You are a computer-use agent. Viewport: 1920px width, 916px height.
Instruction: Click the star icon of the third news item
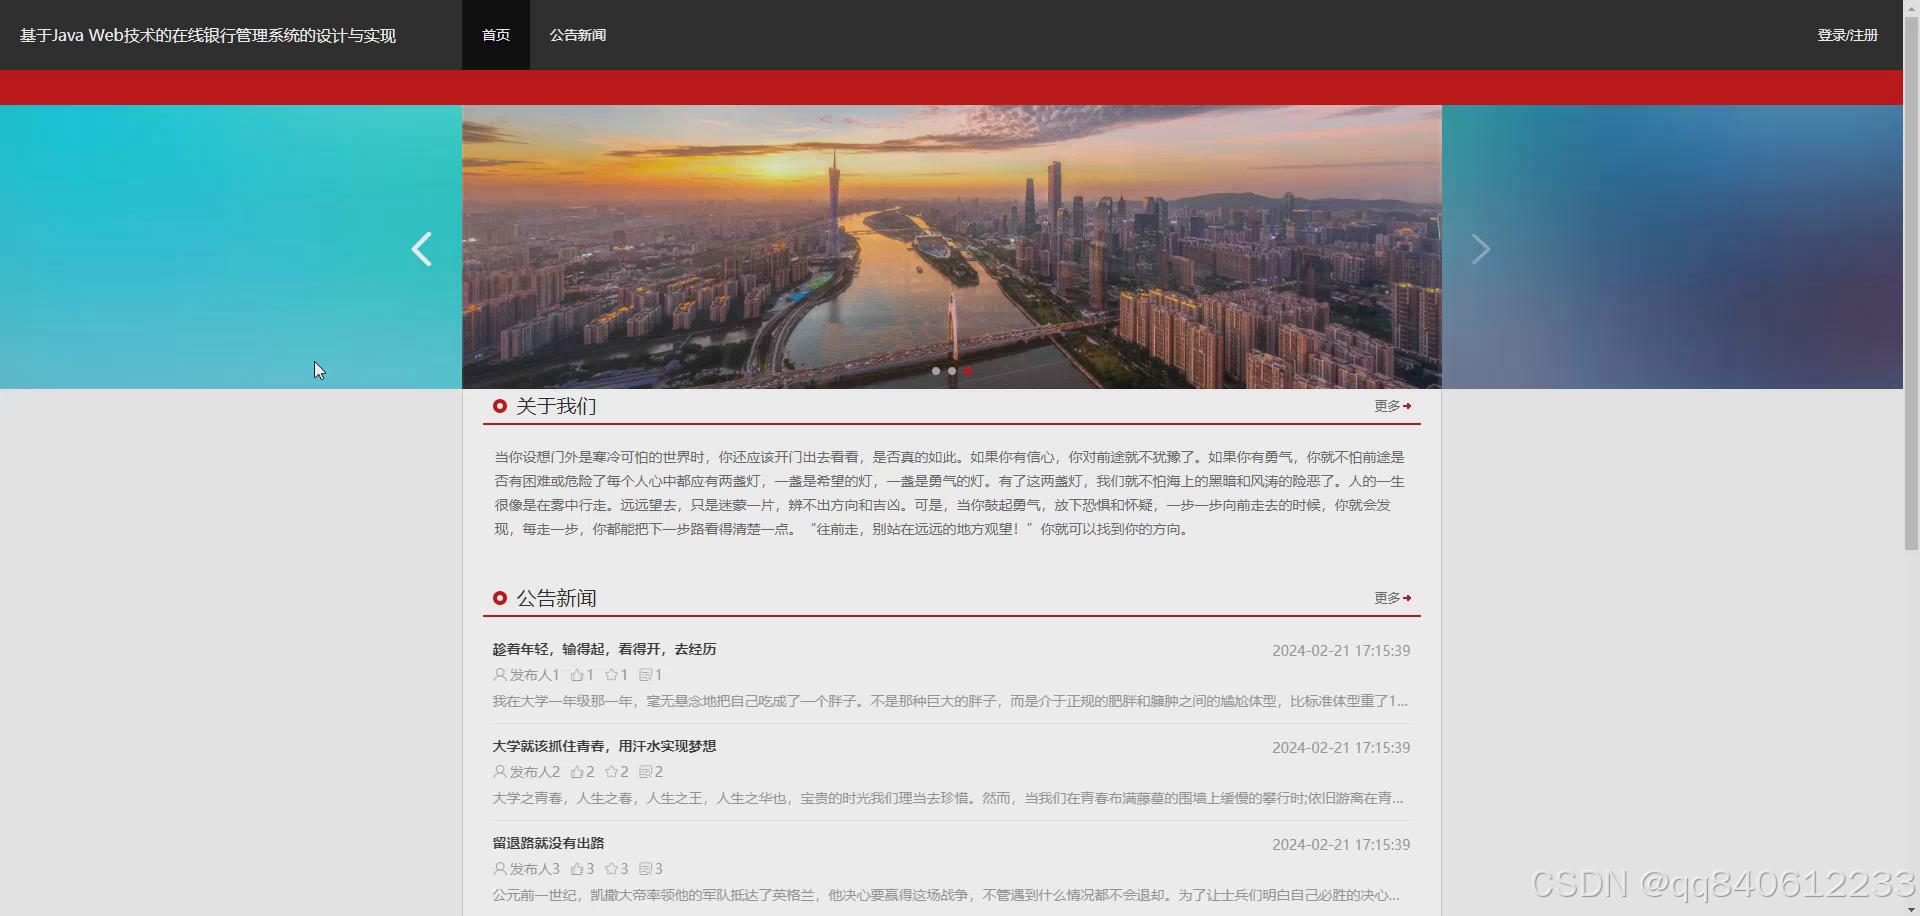611,869
